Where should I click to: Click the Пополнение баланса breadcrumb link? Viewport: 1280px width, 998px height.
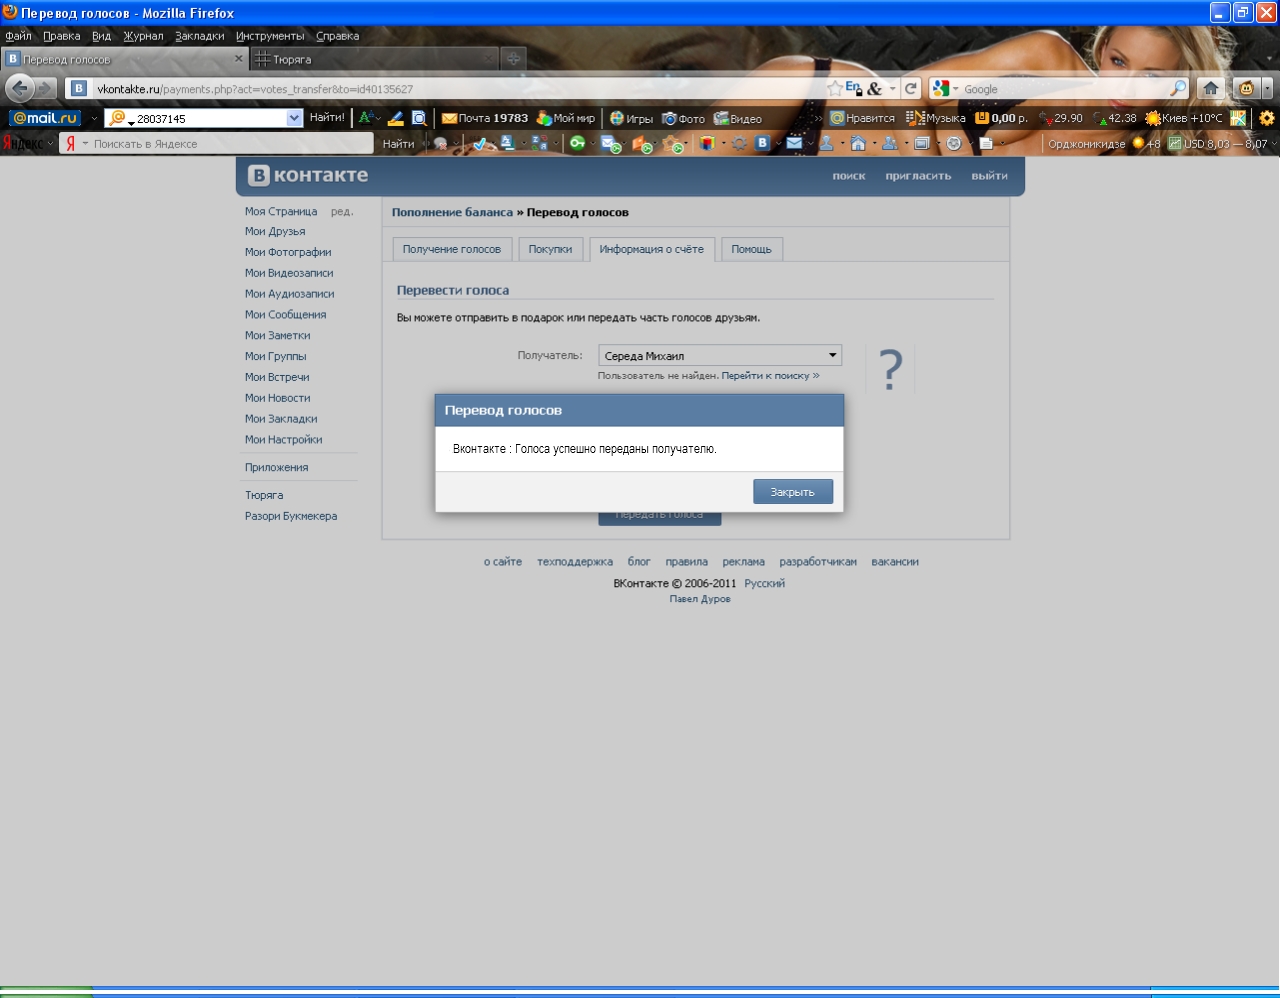pyautogui.click(x=452, y=212)
